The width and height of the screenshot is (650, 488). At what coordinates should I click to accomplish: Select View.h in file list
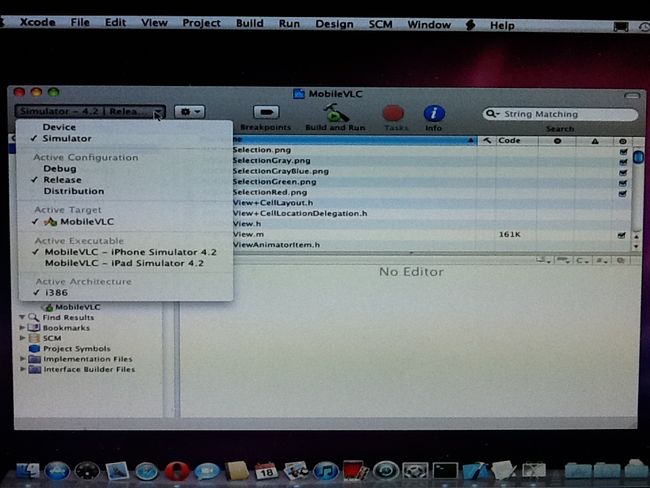point(247,224)
